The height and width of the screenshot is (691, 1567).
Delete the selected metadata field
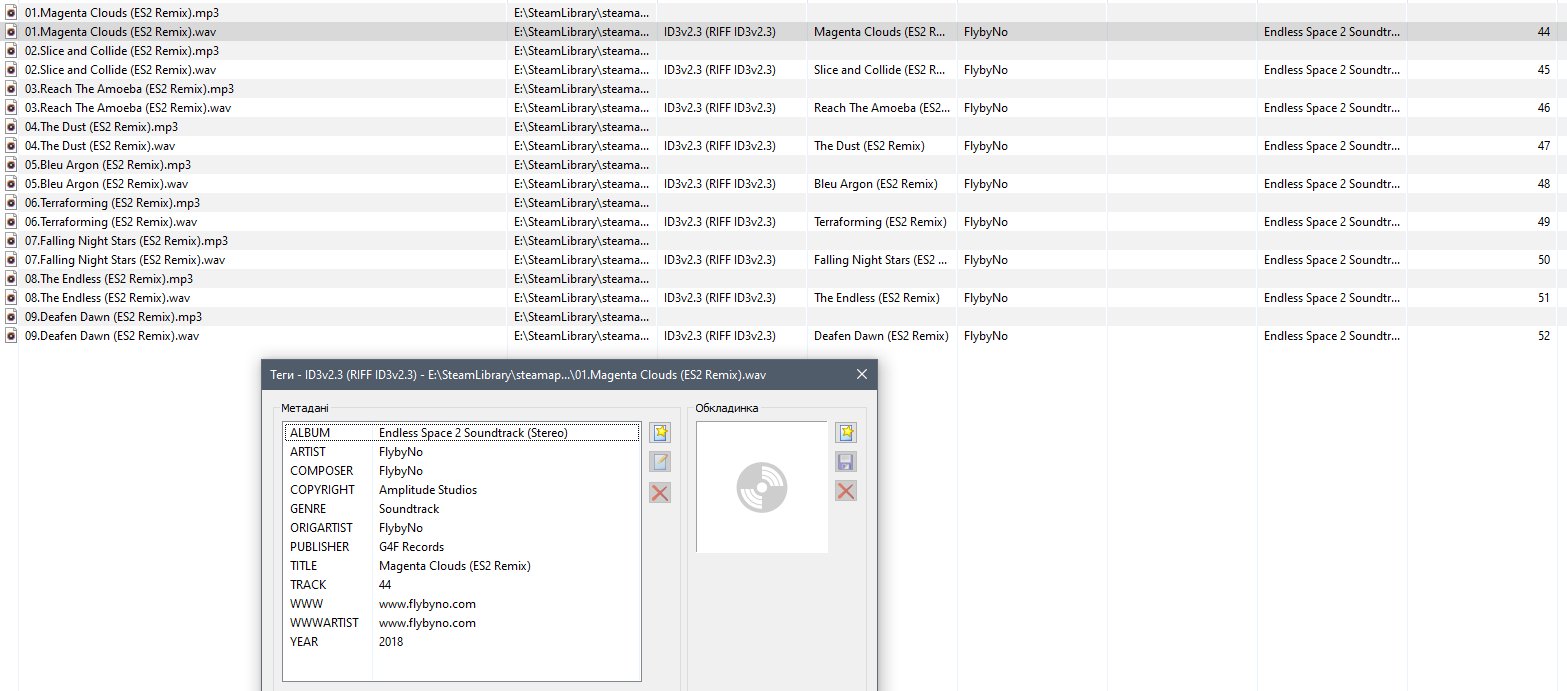660,492
